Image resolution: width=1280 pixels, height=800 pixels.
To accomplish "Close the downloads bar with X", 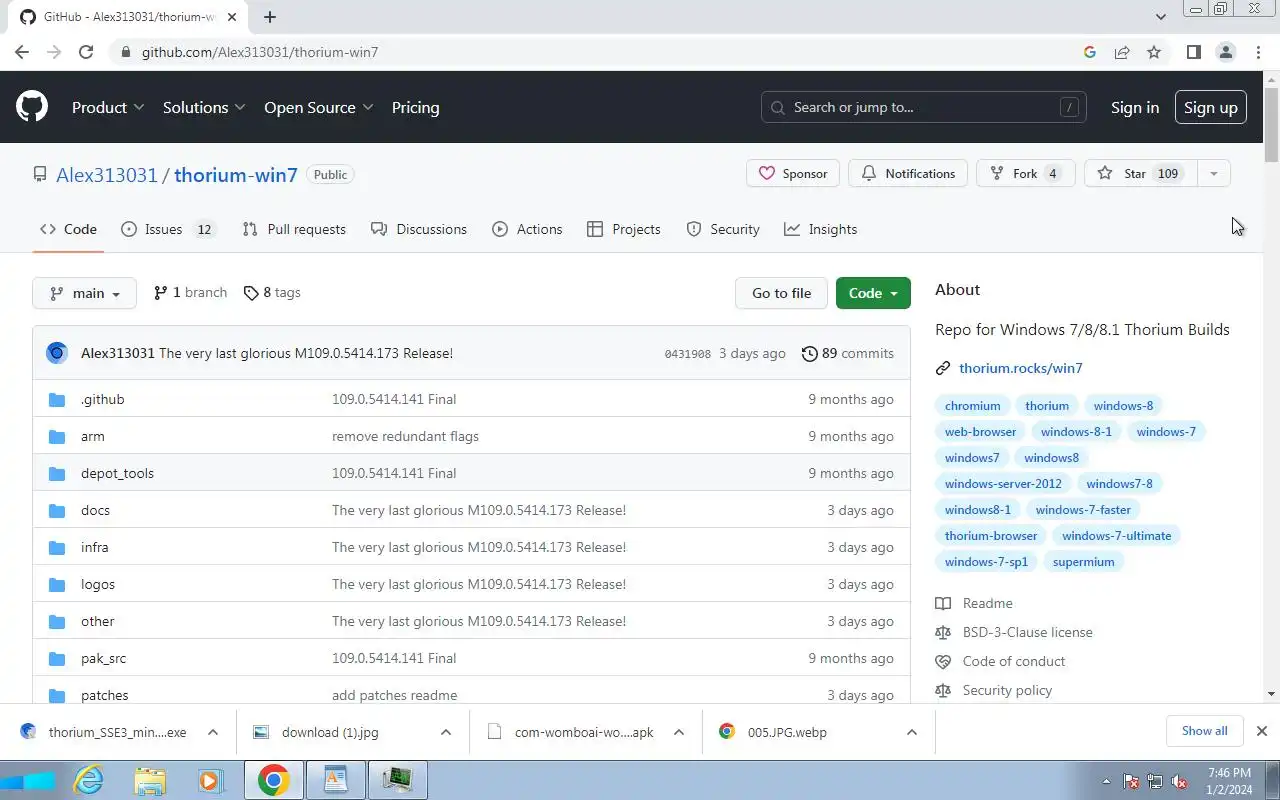I will (1261, 731).
